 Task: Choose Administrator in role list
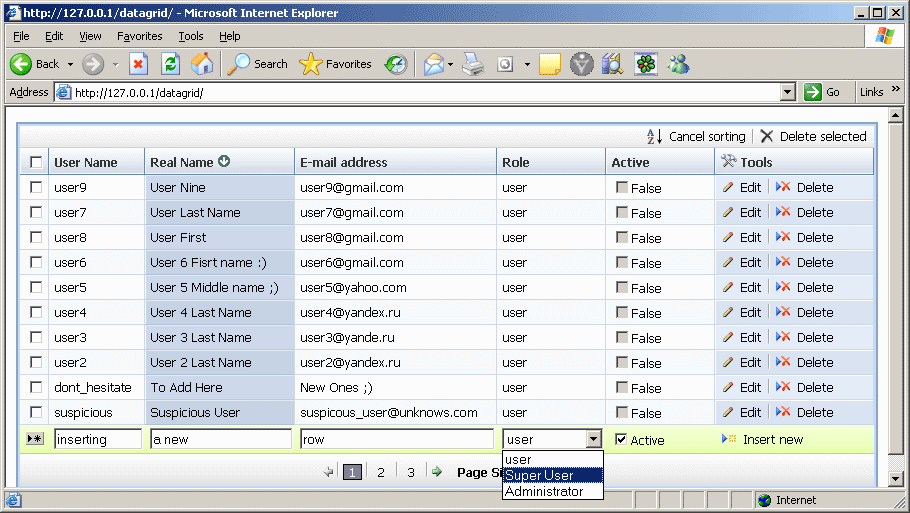click(x=552, y=492)
